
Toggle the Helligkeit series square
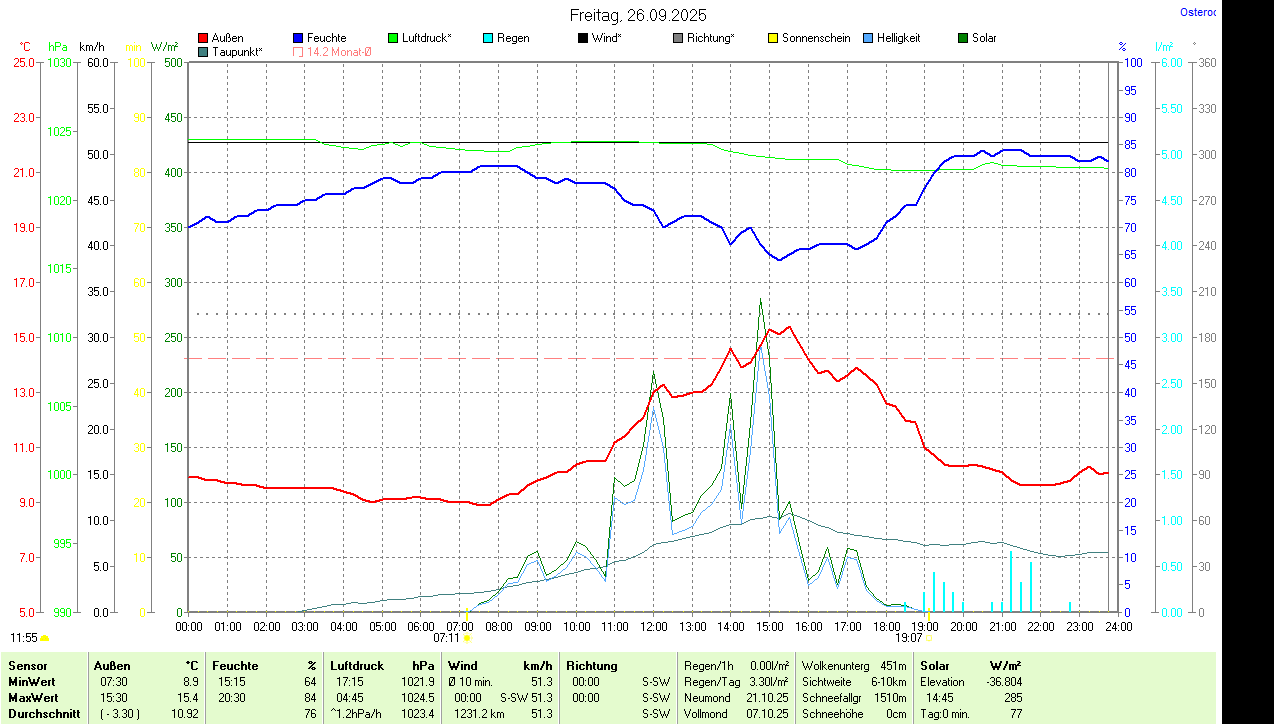click(868, 38)
